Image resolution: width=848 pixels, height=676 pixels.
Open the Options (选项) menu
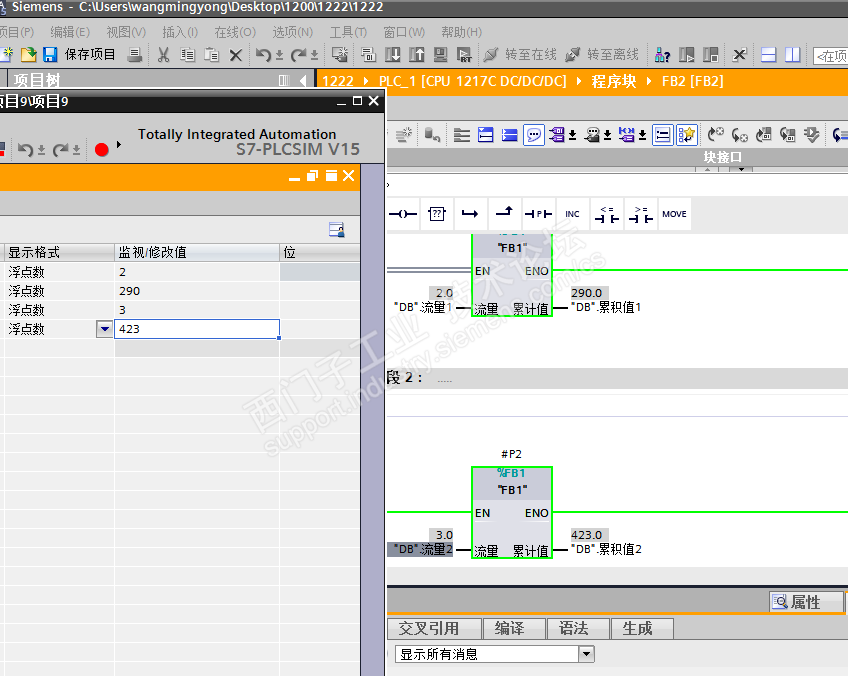click(x=293, y=32)
